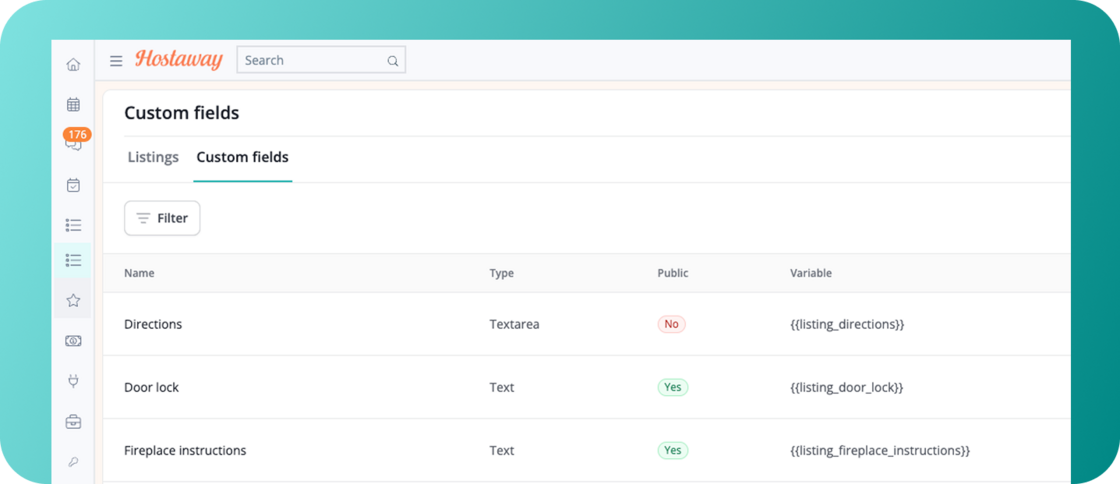Click the Type column header
This screenshot has height=484, width=1120.
pos(501,273)
